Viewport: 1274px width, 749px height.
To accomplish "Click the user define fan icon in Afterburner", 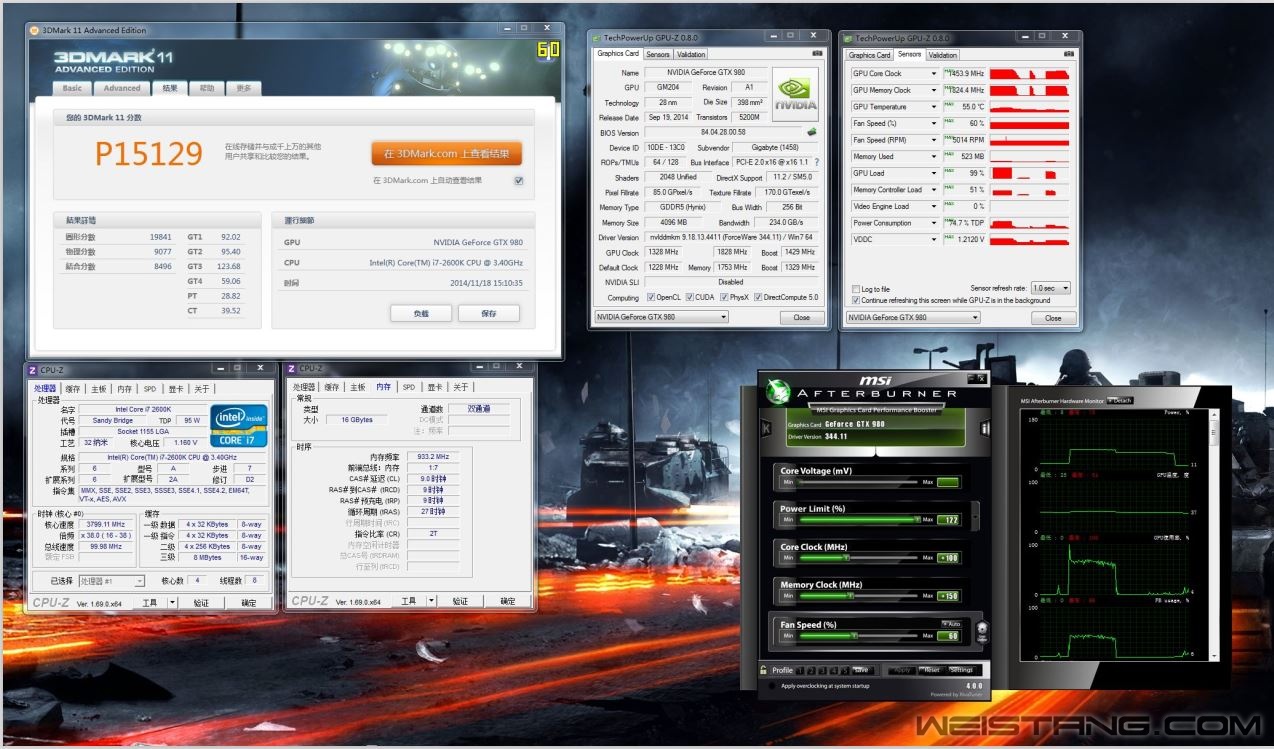I will pos(982,634).
